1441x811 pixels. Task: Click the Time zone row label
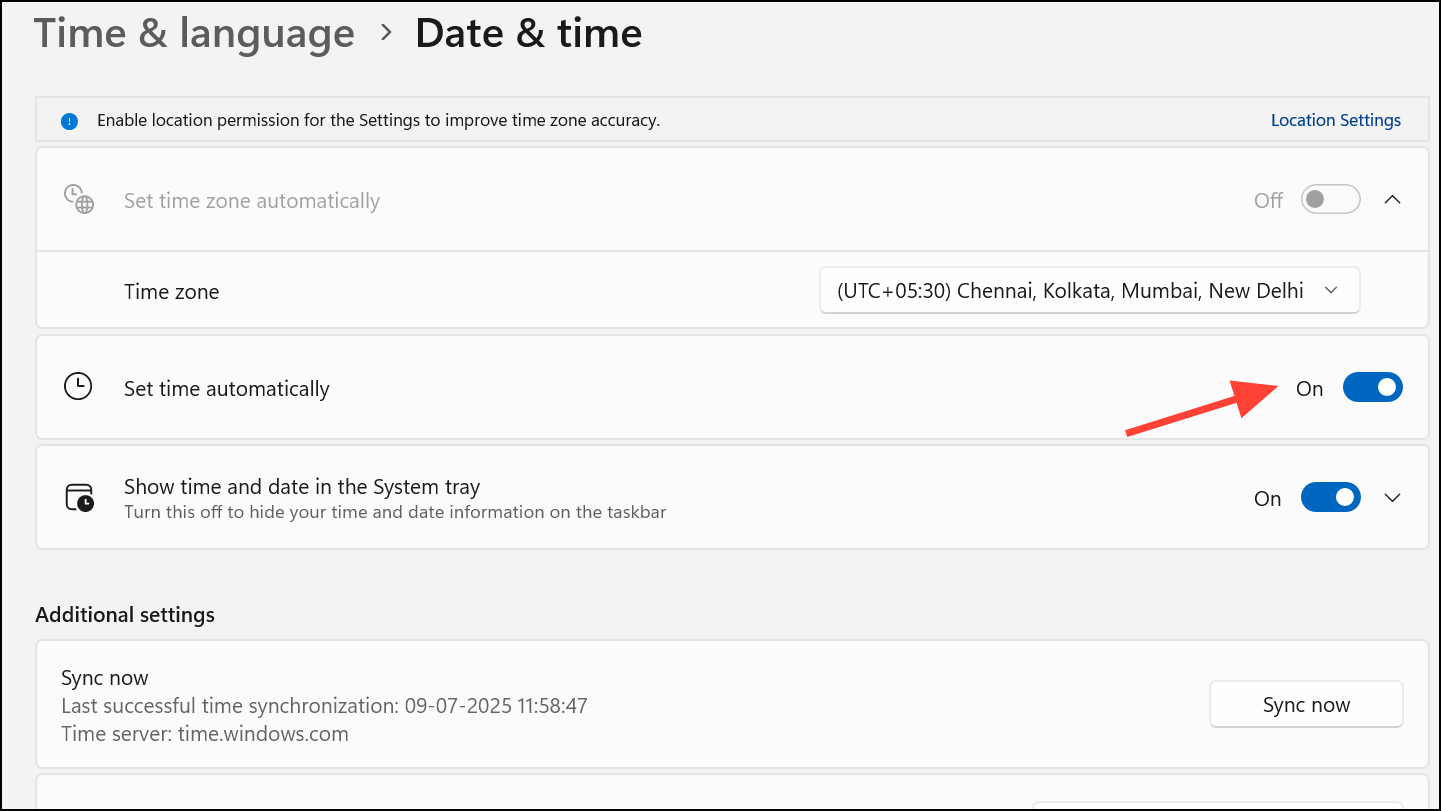tap(171, 292)
